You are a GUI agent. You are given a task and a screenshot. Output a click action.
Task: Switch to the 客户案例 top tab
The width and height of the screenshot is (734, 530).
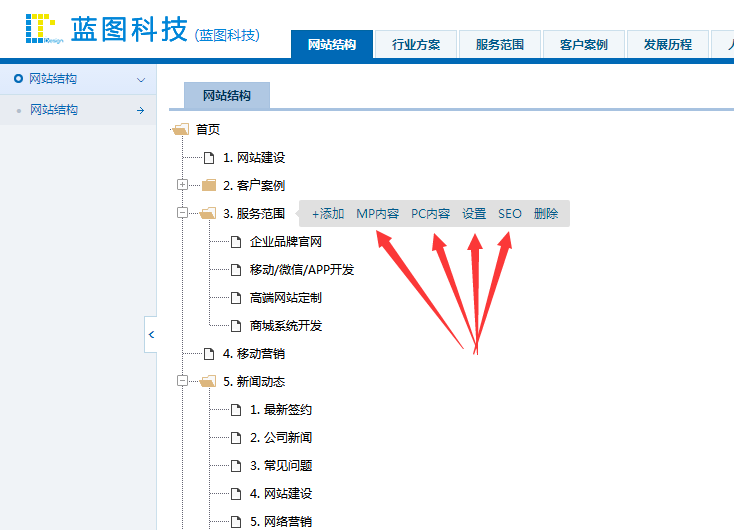(x=583, y=44)
